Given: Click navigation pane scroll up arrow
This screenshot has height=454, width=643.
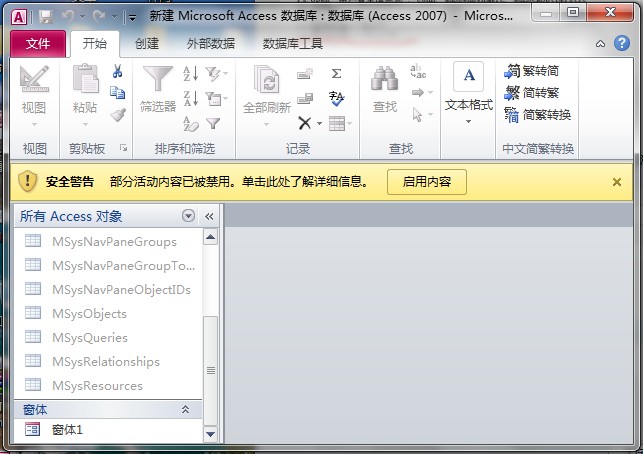Looking at the screenshot, I should (210, 237).
